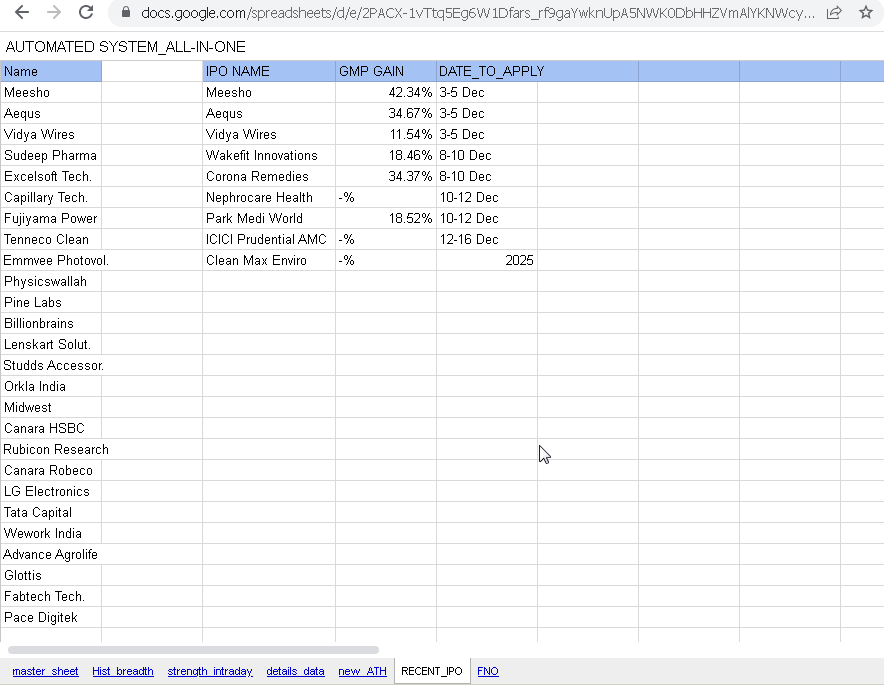Open the master_sheet tab
The width and height of the screenshot is (884, 685).
(45, 671)
